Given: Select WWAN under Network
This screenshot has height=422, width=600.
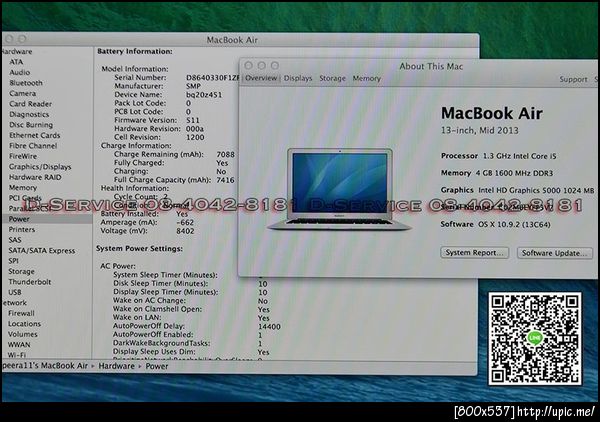Looking at the screenshot, I should [19, 345].
